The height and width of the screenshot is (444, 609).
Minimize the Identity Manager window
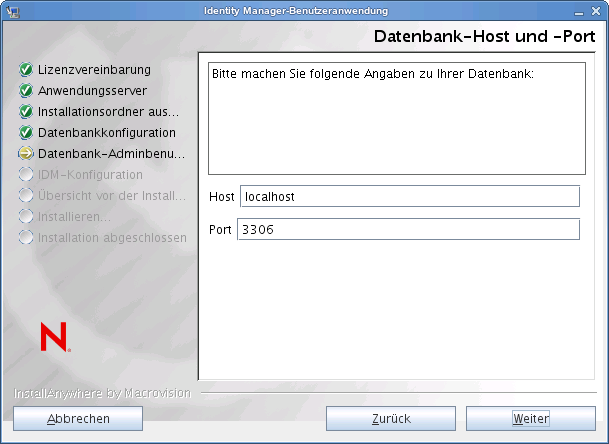click(579, 12)
